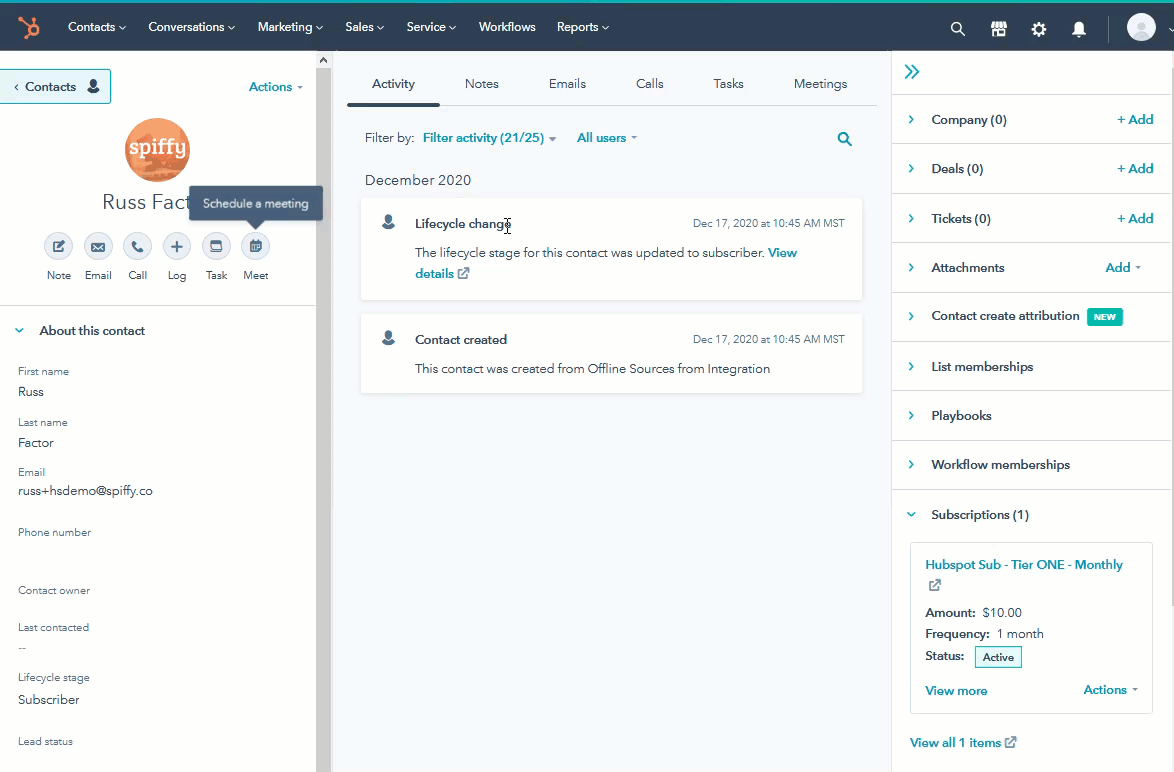Open Contacts menu in navigation bar
This screenshot has width=1174, height=772.
[x=97, y=27]
